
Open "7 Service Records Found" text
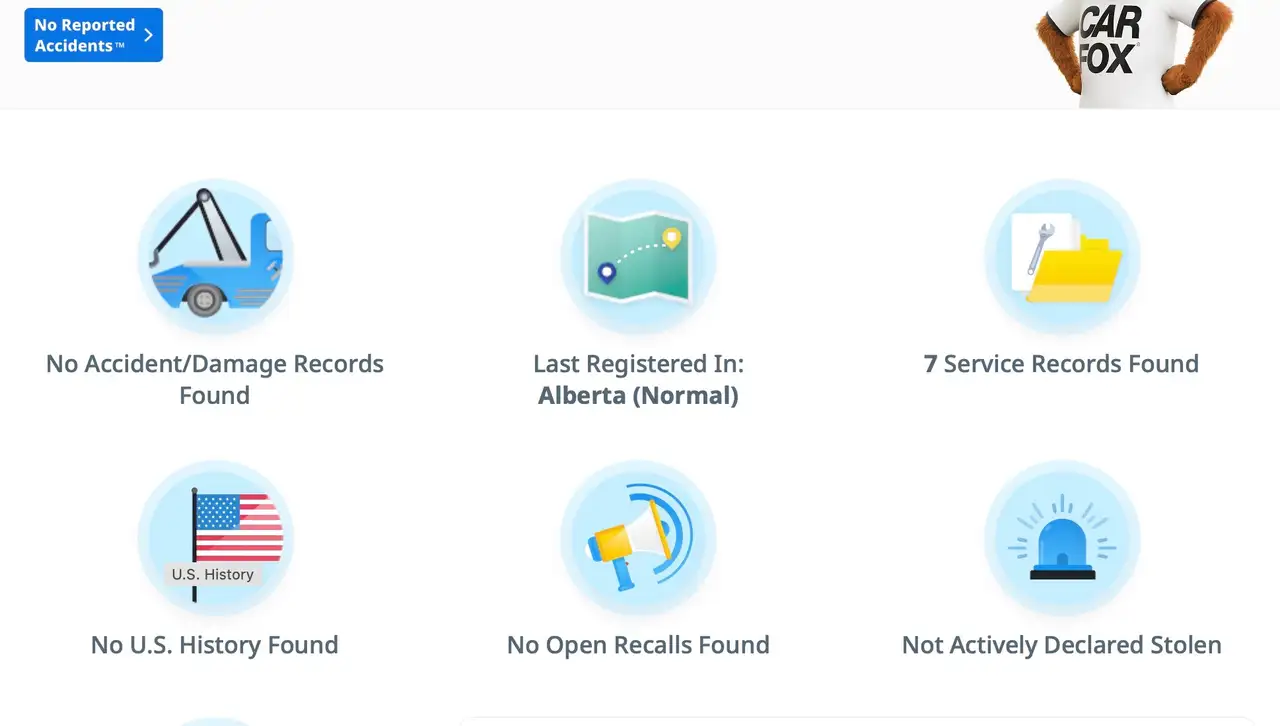pos(1062,364)
